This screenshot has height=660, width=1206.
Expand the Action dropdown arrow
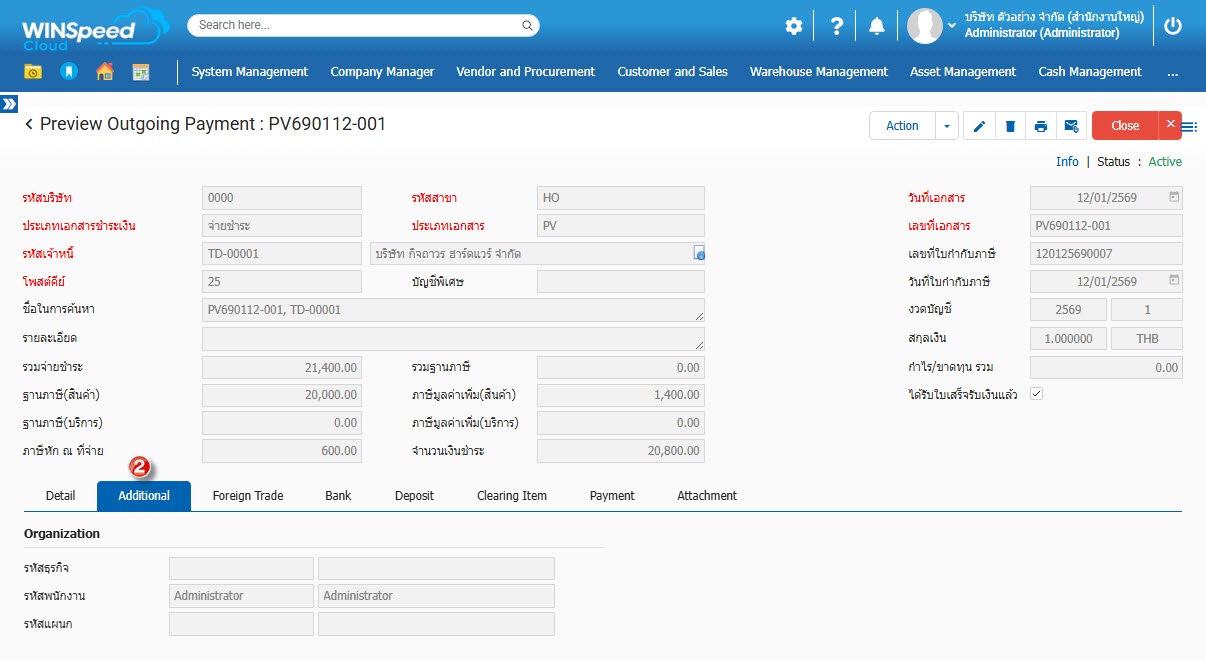coord(947,126)
